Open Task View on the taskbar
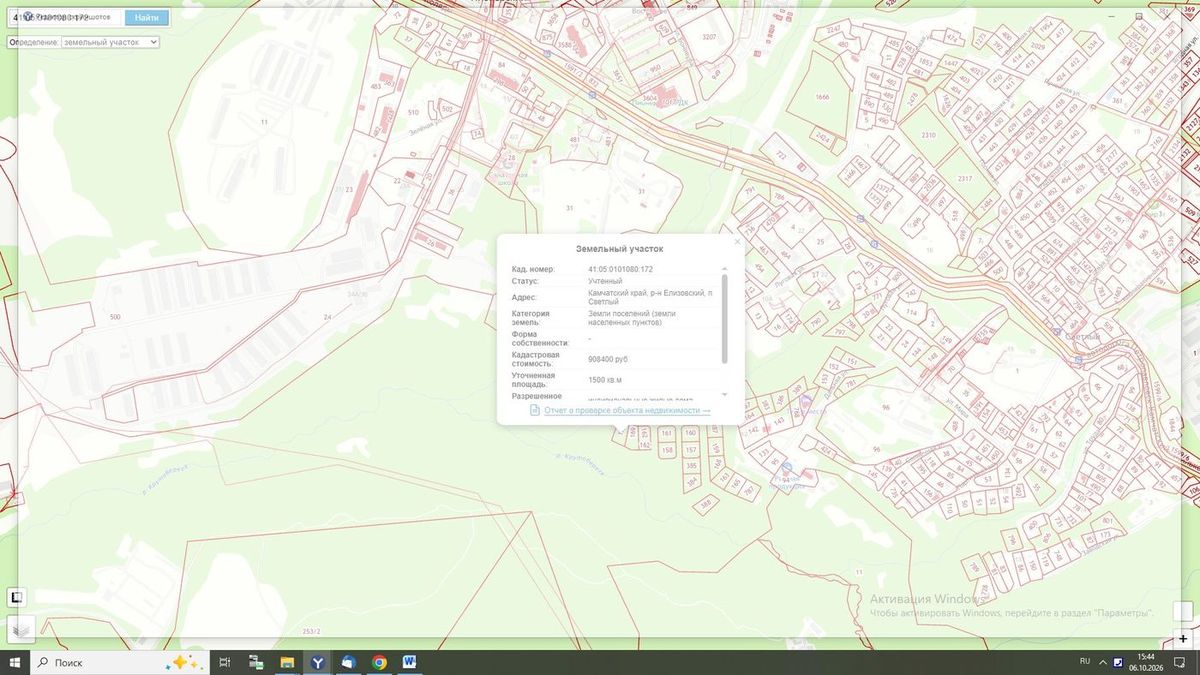 [225, 662]
